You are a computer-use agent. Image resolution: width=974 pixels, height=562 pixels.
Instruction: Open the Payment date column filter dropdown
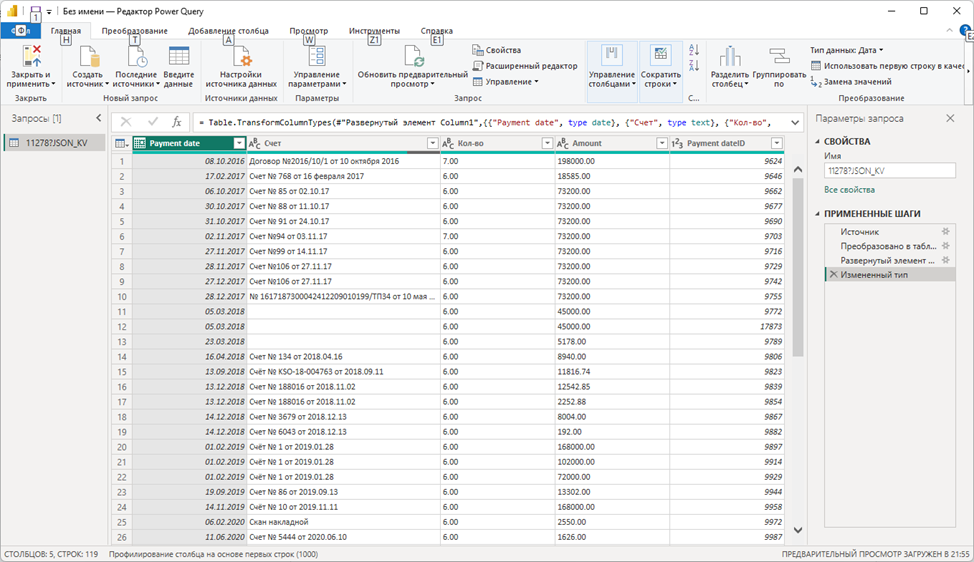(x=239, y=143)
